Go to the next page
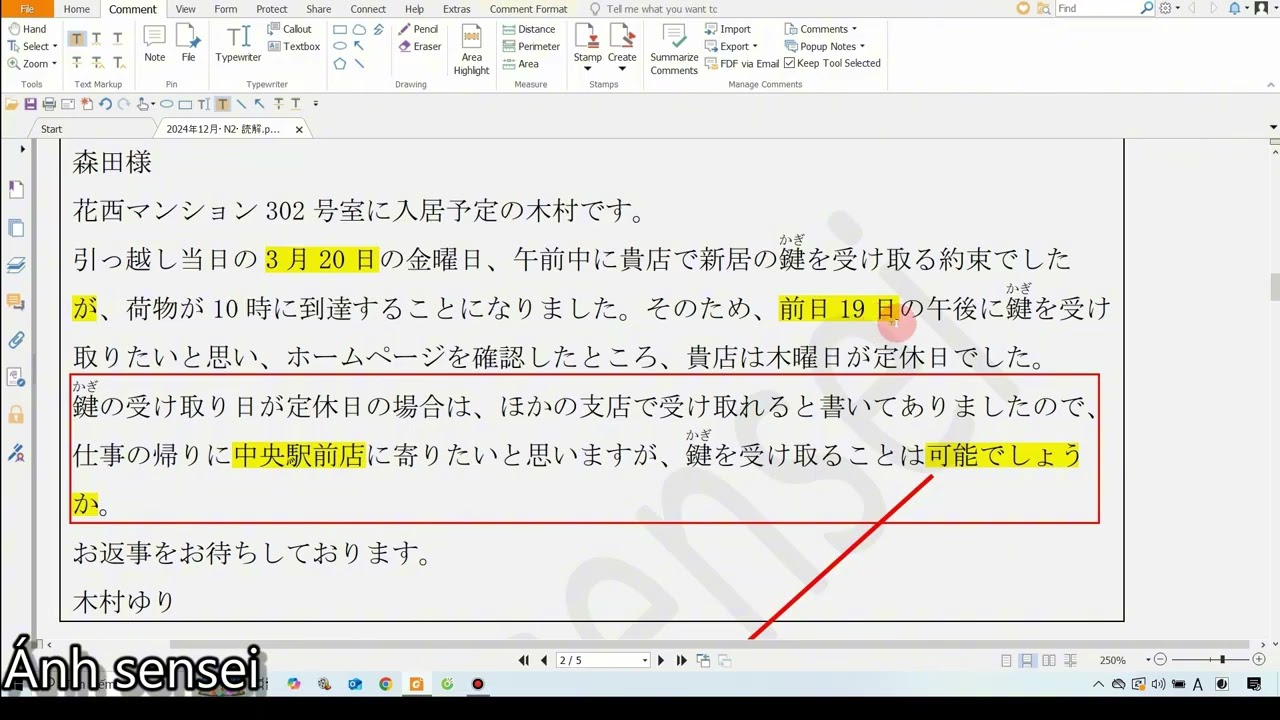 coord(661,661)
